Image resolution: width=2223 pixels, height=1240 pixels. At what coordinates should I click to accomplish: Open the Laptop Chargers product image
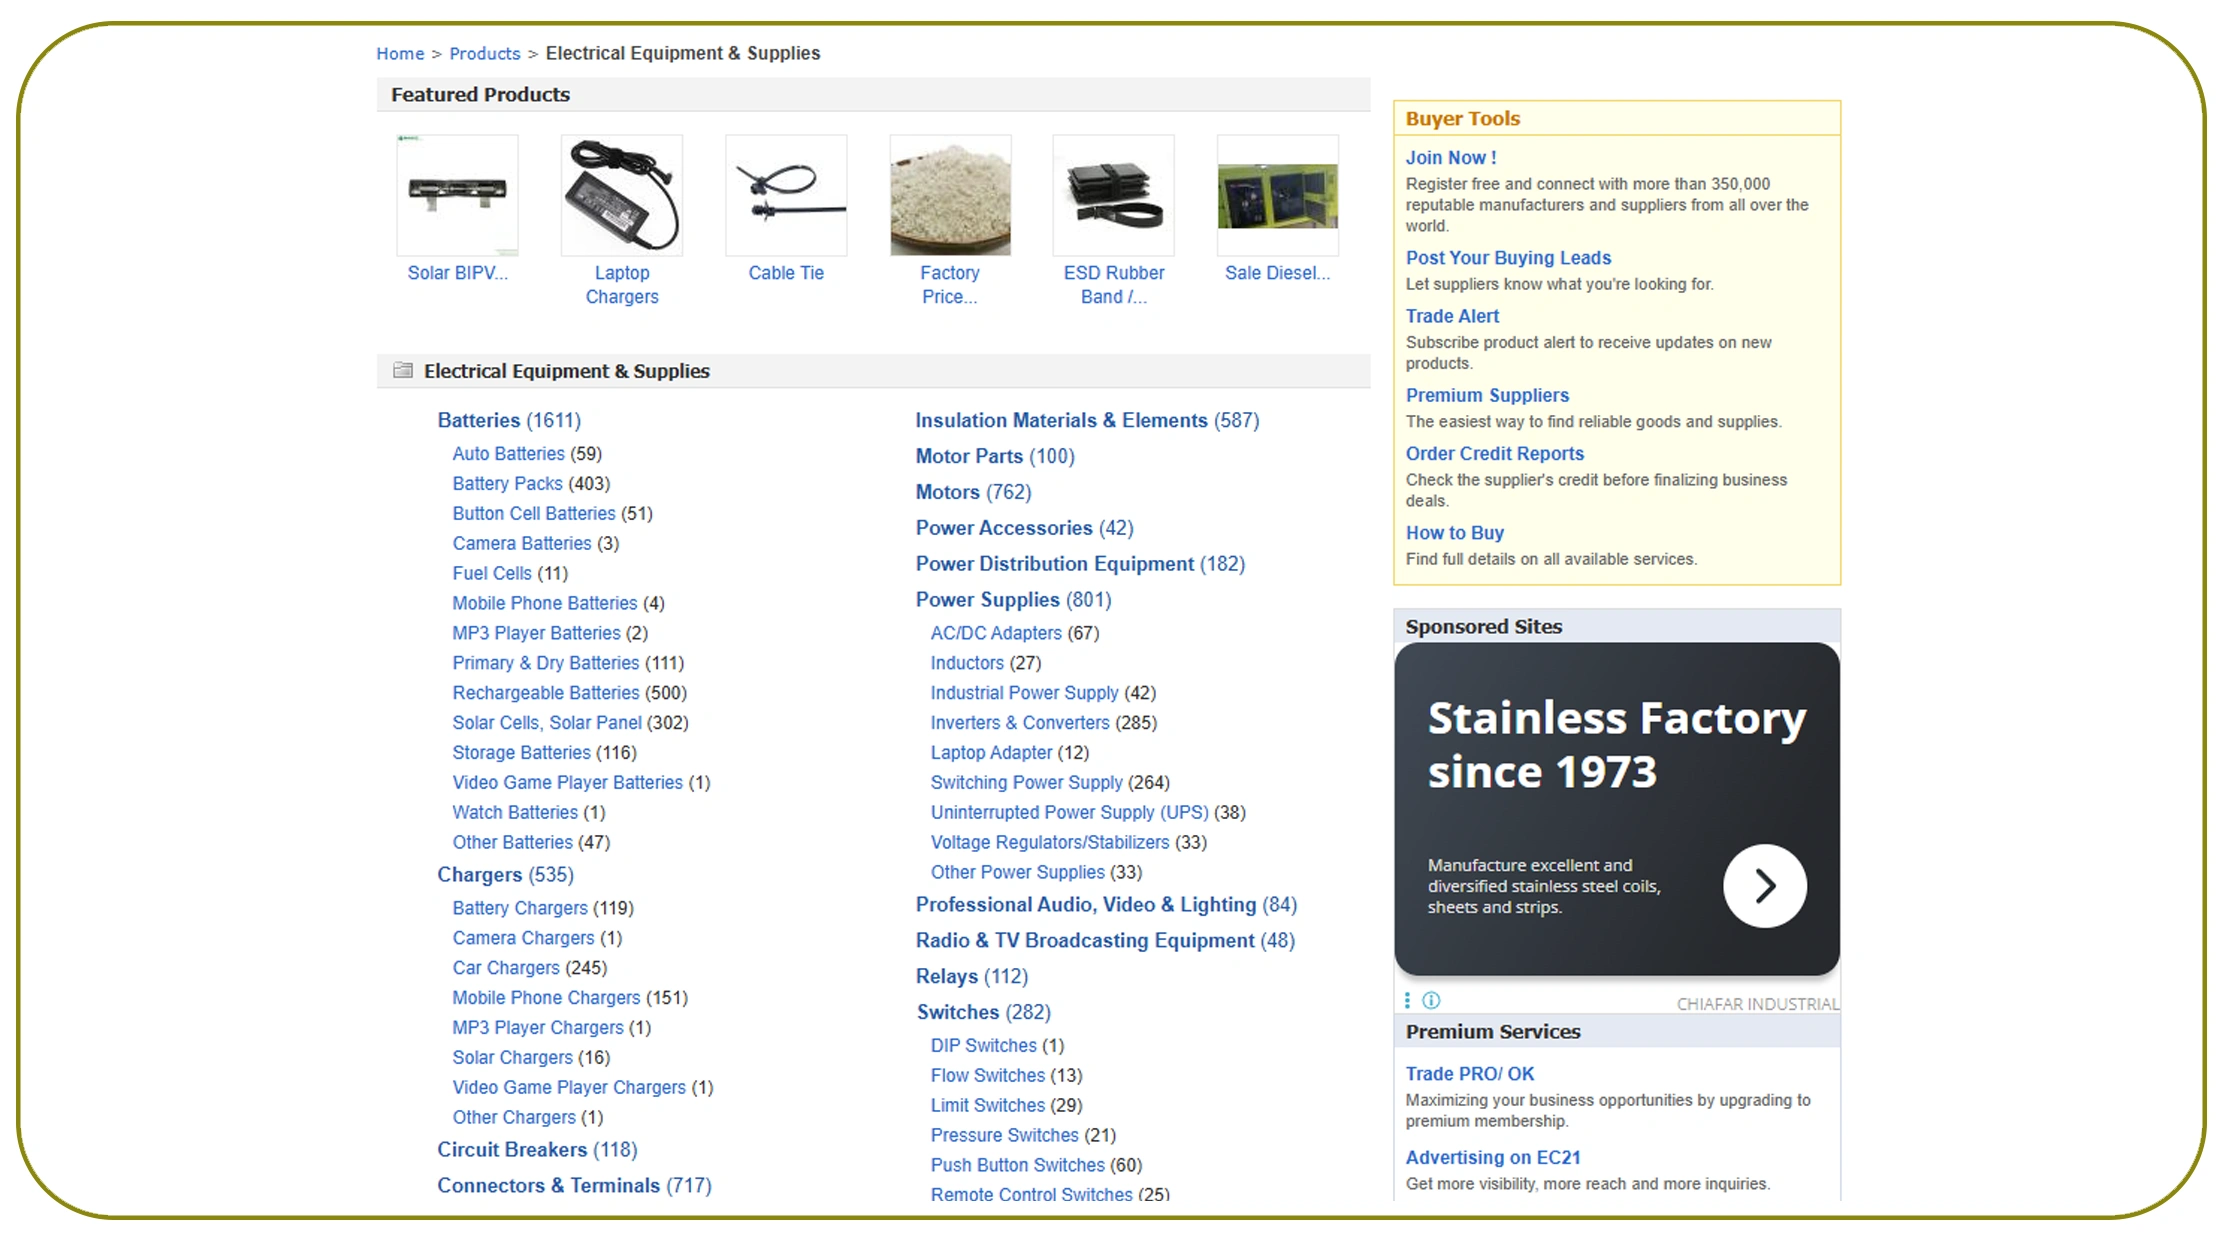pyautogui.click(x=621, y=195)
